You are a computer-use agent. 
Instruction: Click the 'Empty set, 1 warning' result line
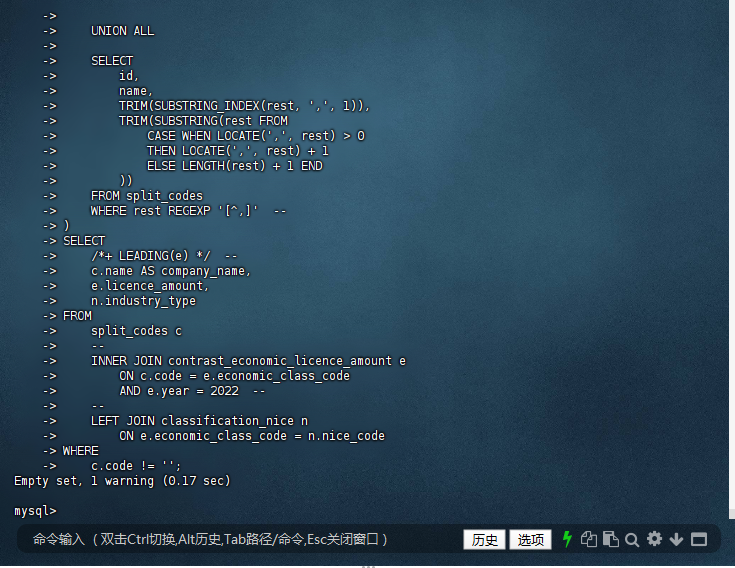122,481
